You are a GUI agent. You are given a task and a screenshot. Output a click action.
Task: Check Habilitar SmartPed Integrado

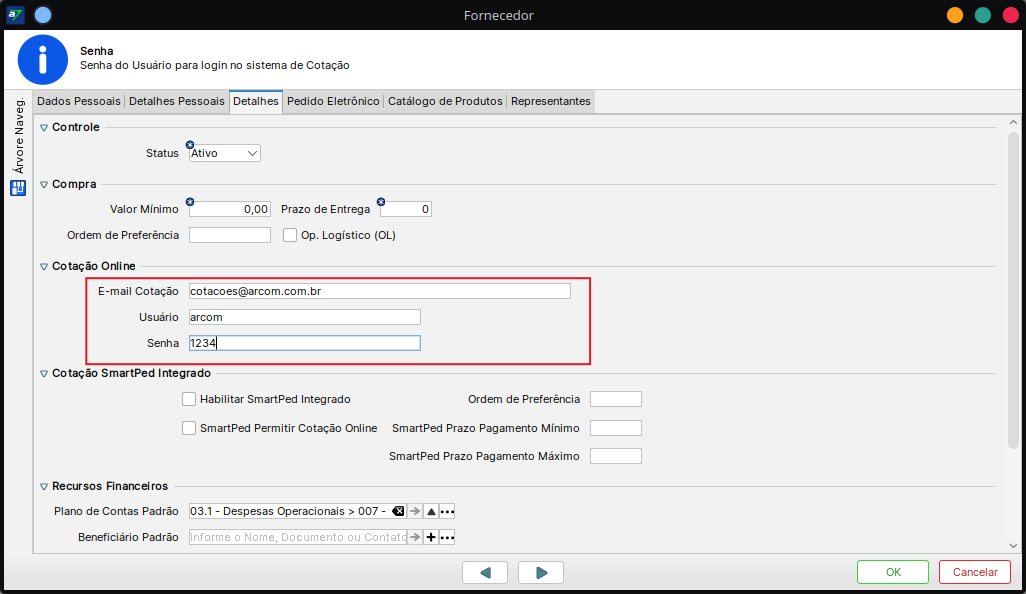(x=189, y=399)
